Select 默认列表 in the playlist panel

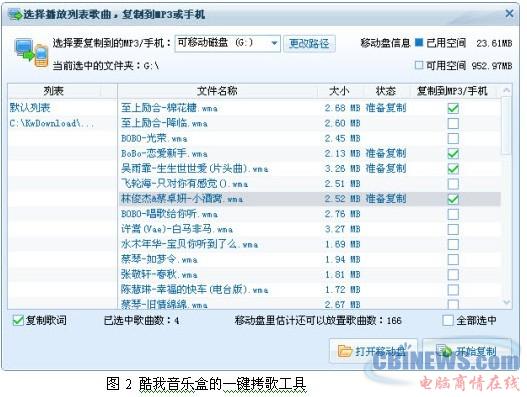click(30, 108)
